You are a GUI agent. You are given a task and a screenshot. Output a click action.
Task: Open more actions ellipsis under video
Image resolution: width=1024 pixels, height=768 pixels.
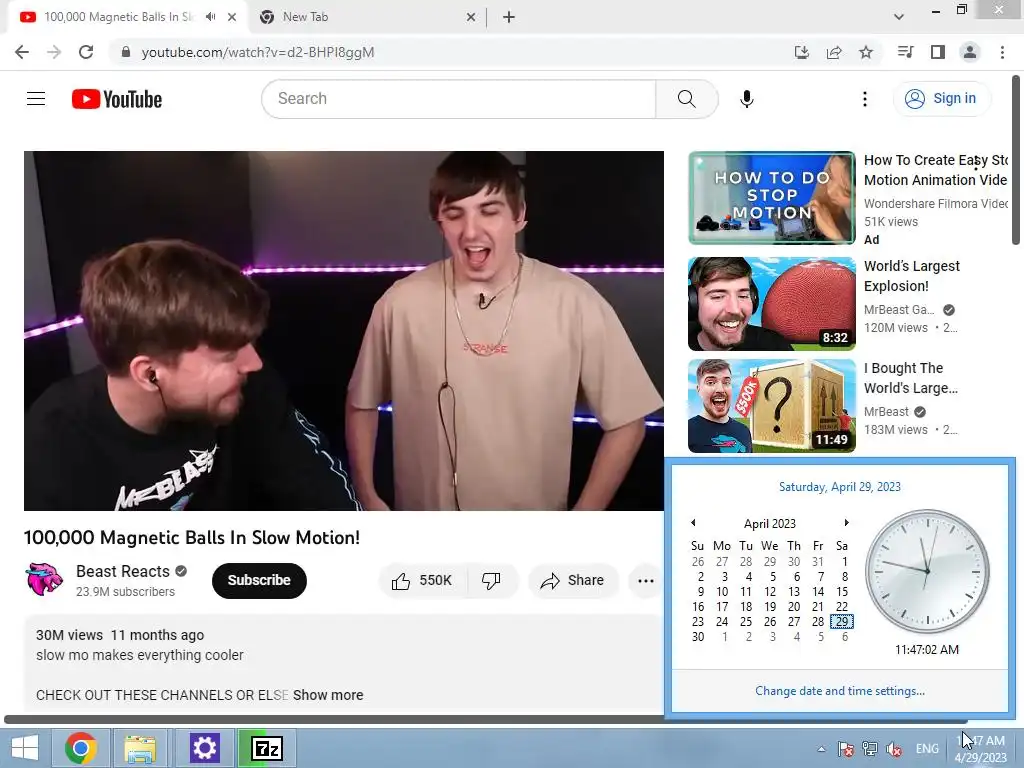[645, 581]
